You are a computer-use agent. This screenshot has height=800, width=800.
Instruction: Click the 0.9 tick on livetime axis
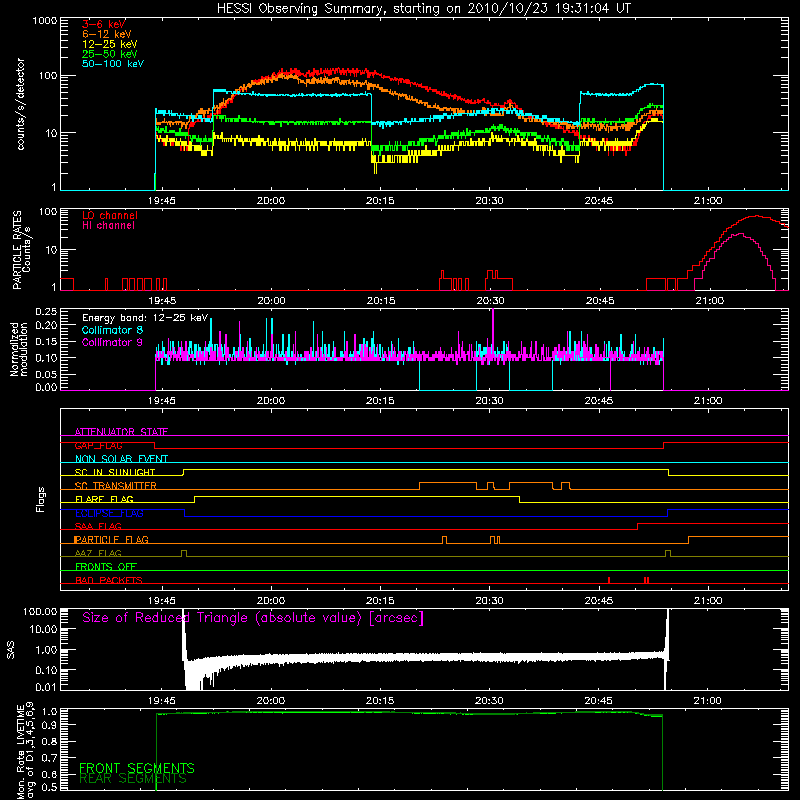(x=51, y=724)
